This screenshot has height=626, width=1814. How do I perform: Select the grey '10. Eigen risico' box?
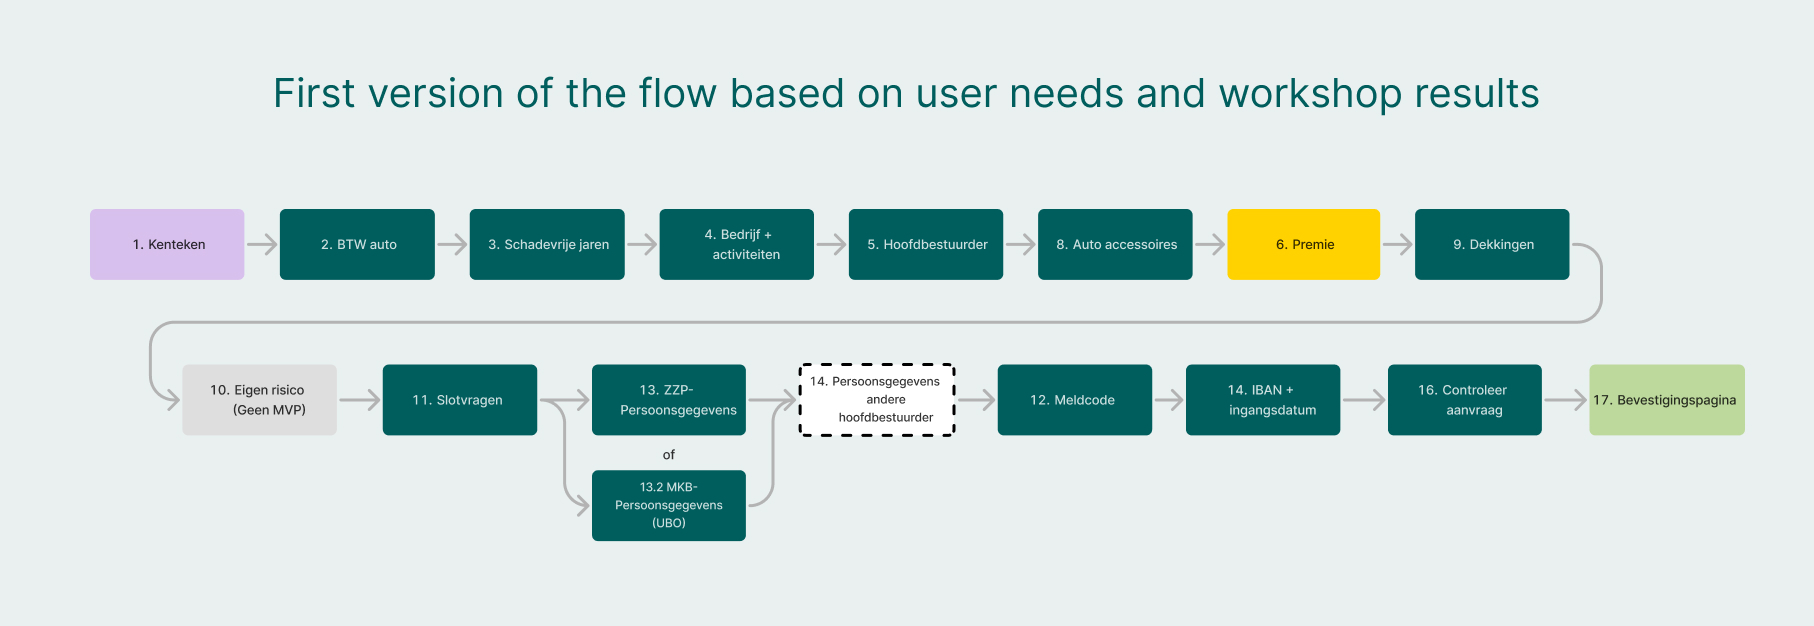coord(259,400)
